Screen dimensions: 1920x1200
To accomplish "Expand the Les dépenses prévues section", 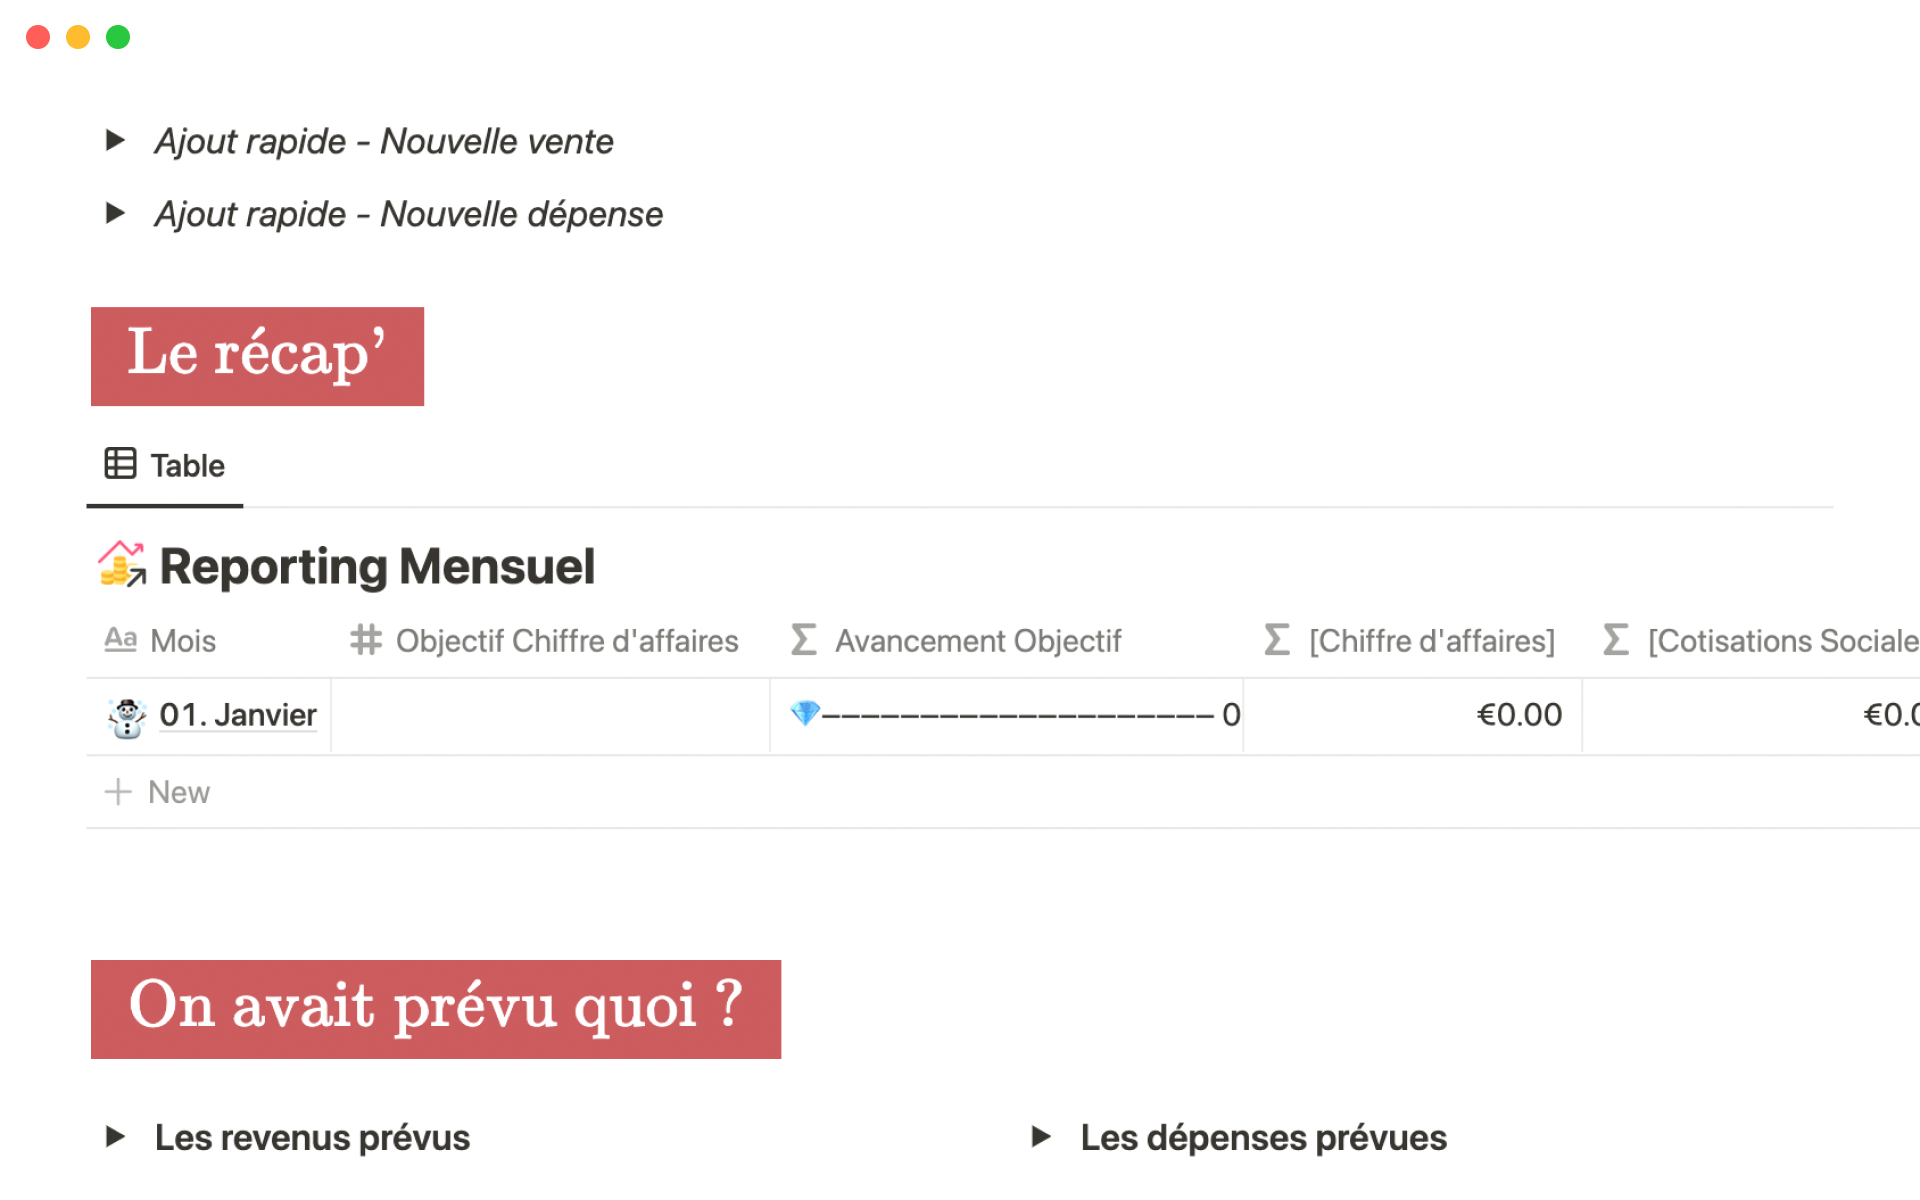I will [x=1041, y=1137].
